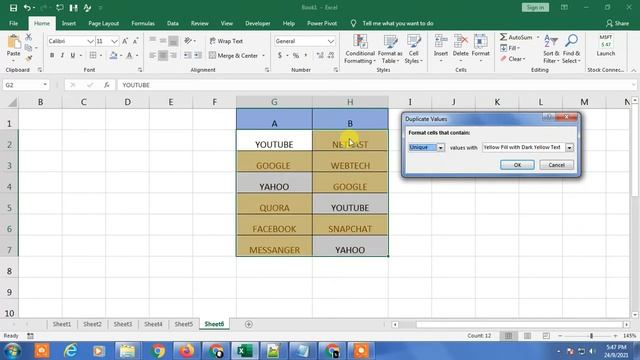
Task: Click the Format Painter brush icon
Action: click(x=28, y=58)
